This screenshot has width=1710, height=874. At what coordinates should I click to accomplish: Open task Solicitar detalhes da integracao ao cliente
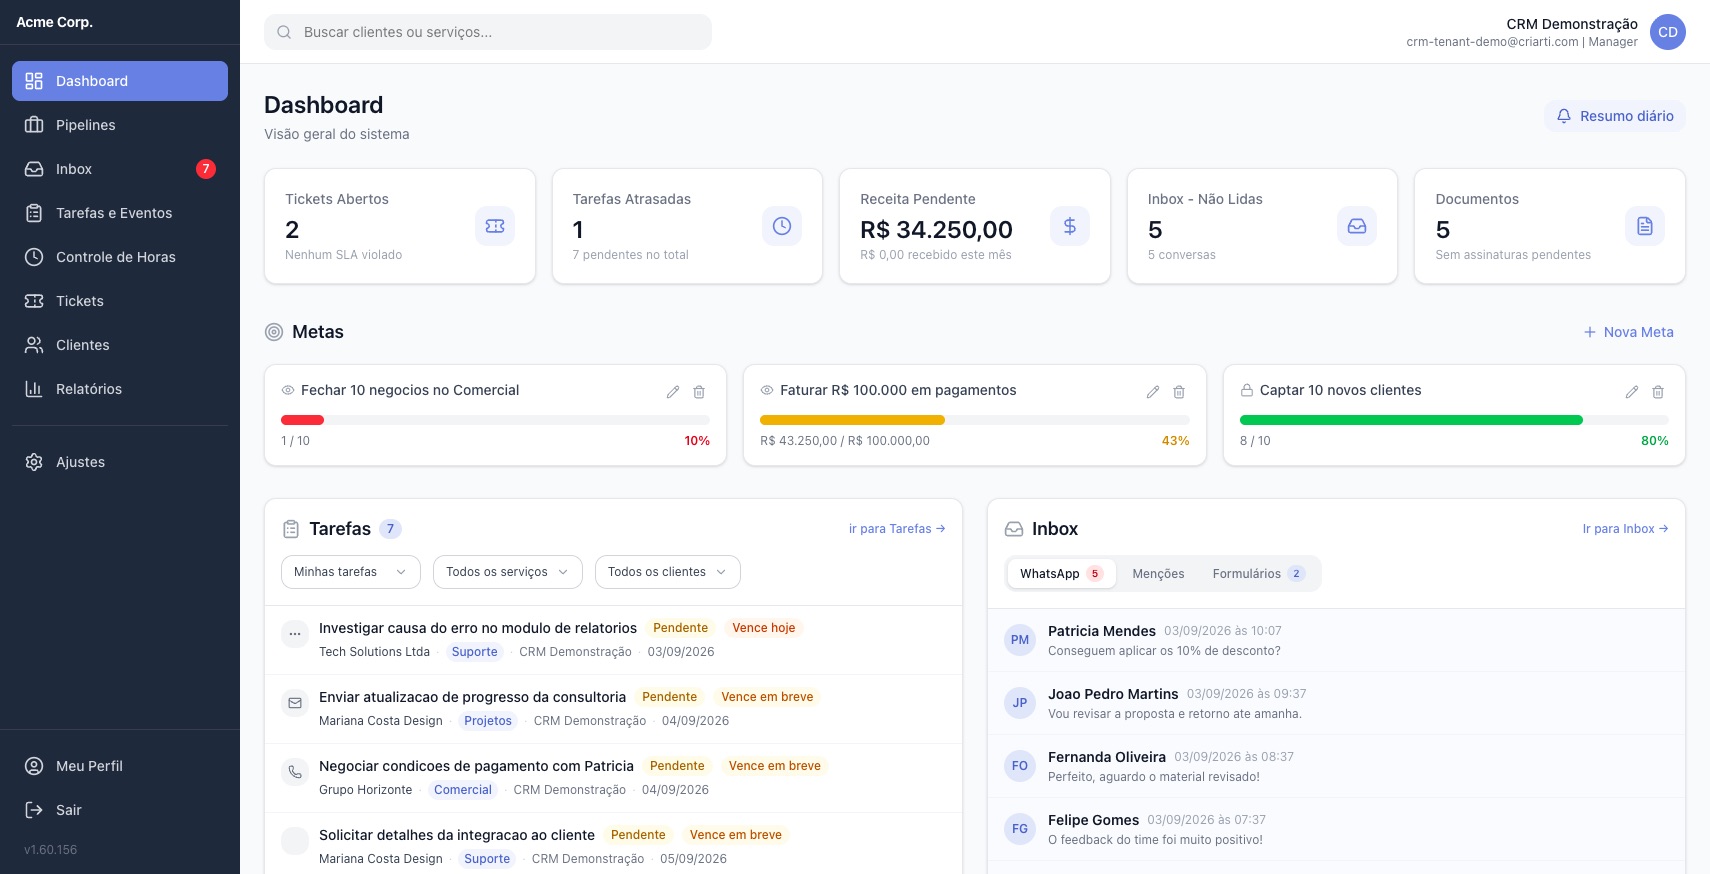coord(457,835)
